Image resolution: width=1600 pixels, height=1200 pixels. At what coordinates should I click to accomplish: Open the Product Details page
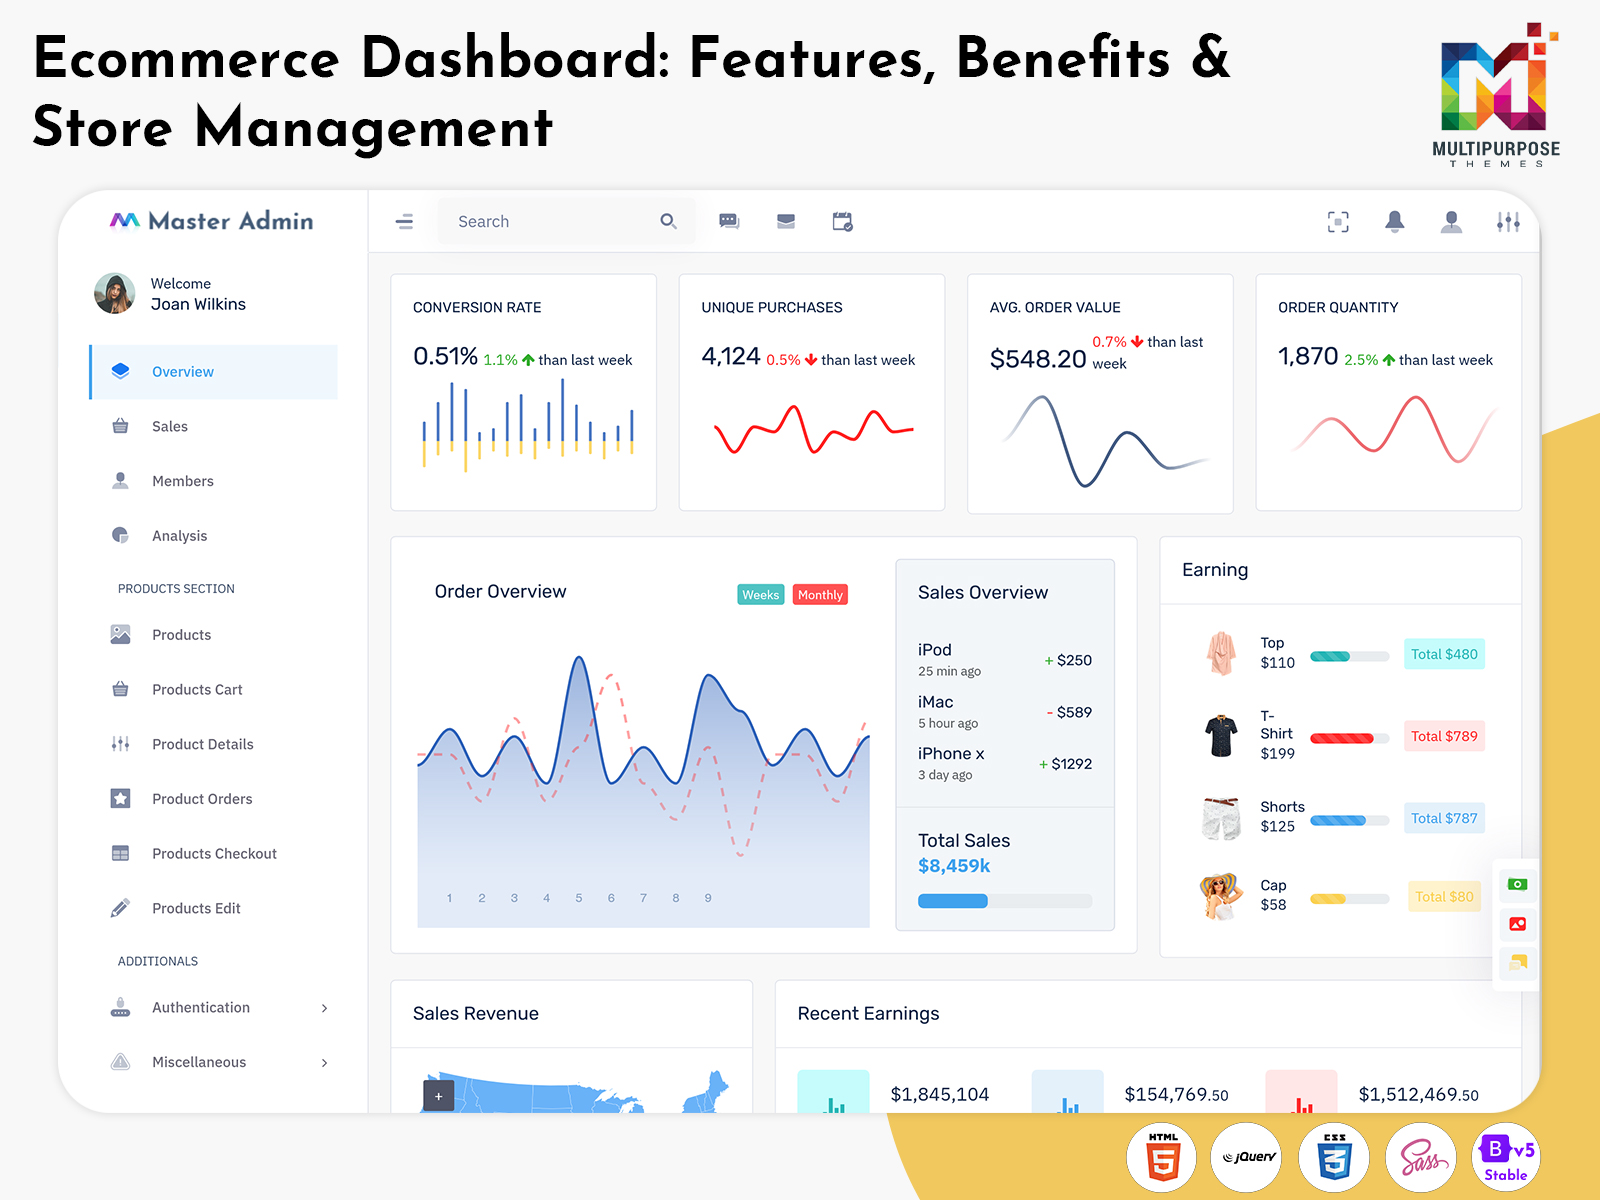(214, 744)
